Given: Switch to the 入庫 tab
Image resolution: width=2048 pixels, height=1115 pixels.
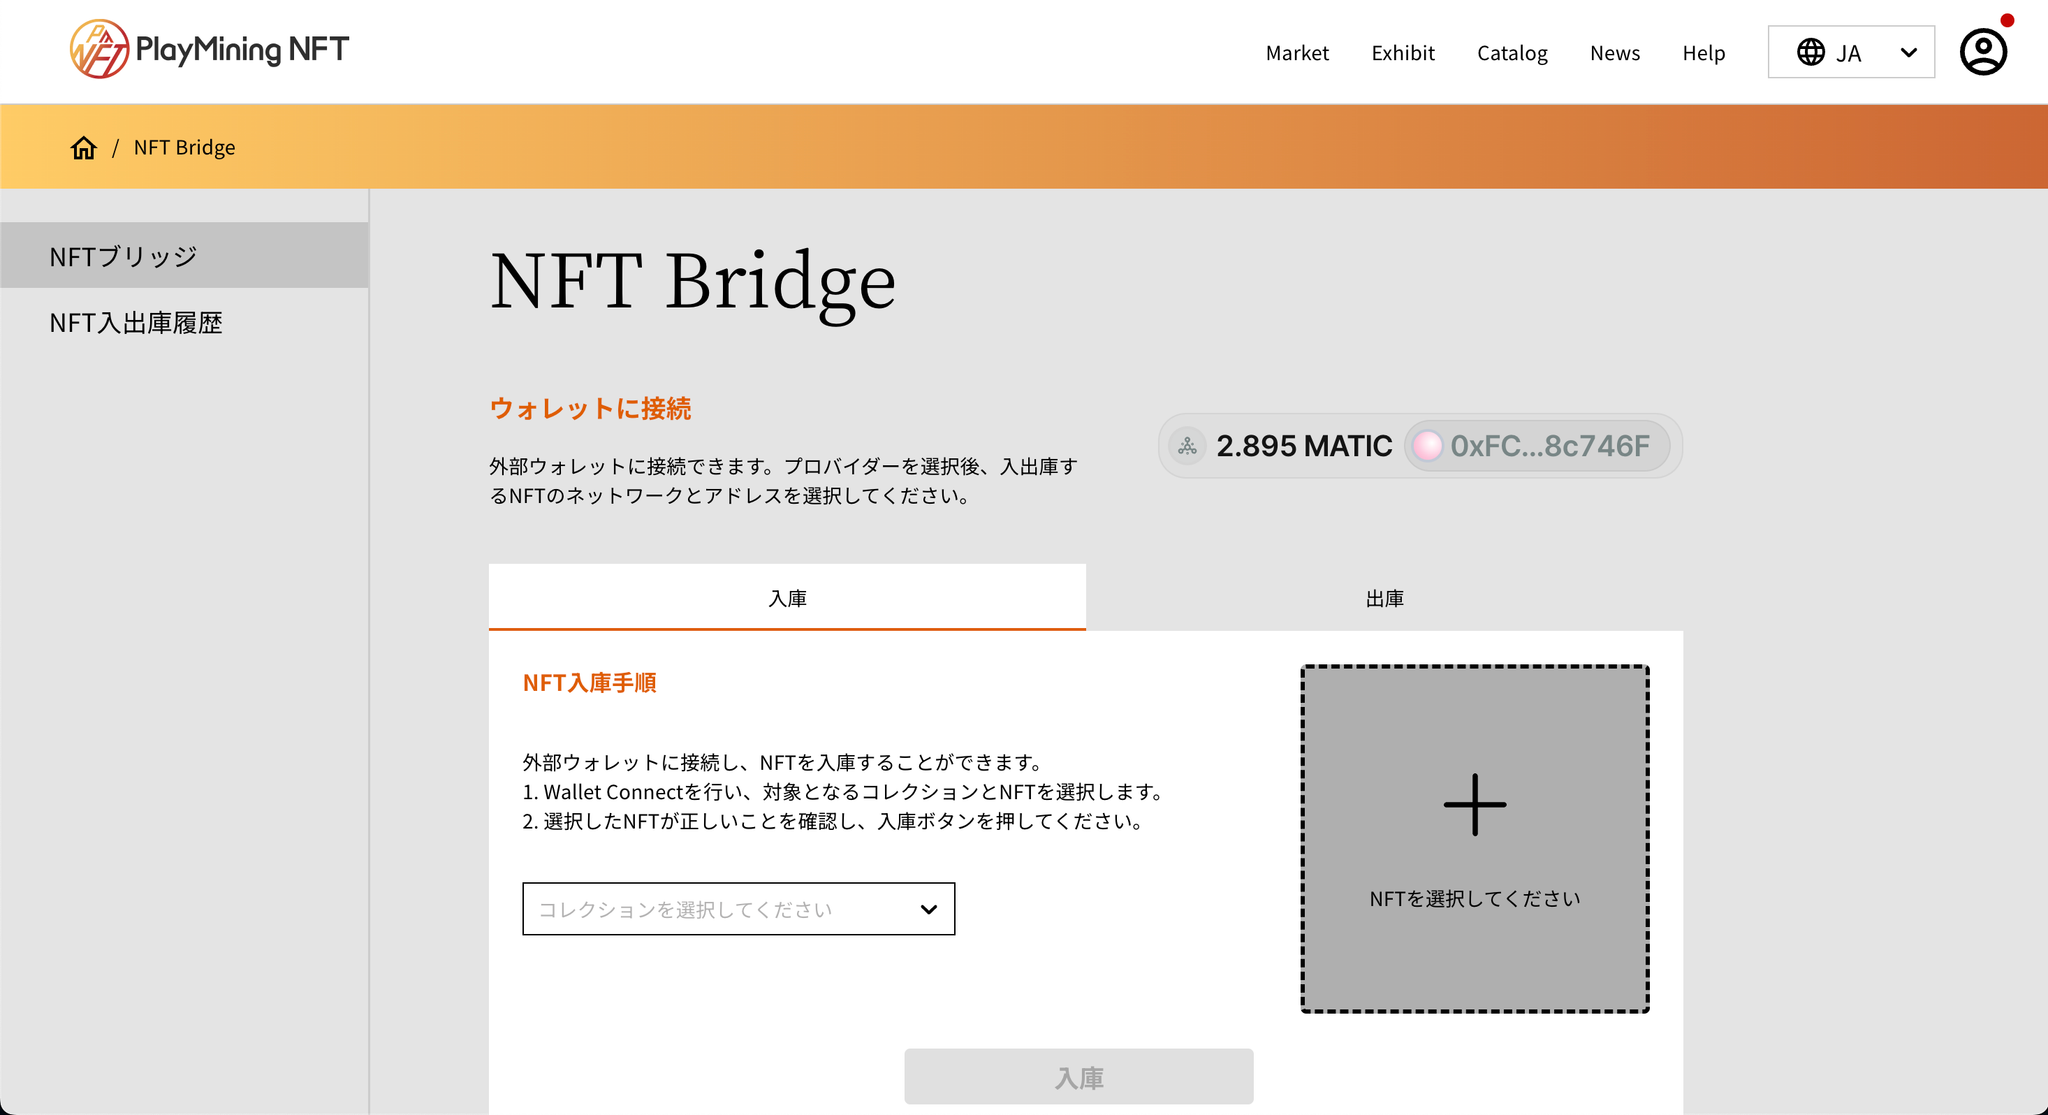Looking at the screenshot, I should 787,598.
